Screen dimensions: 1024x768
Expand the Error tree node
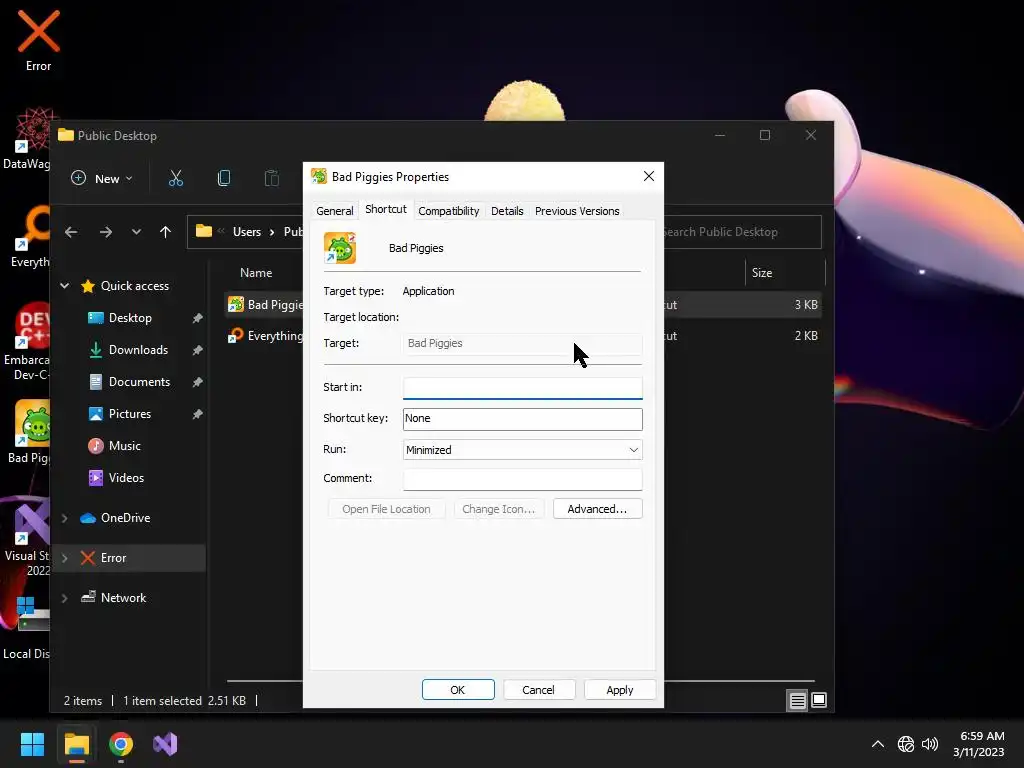point(65,558)
